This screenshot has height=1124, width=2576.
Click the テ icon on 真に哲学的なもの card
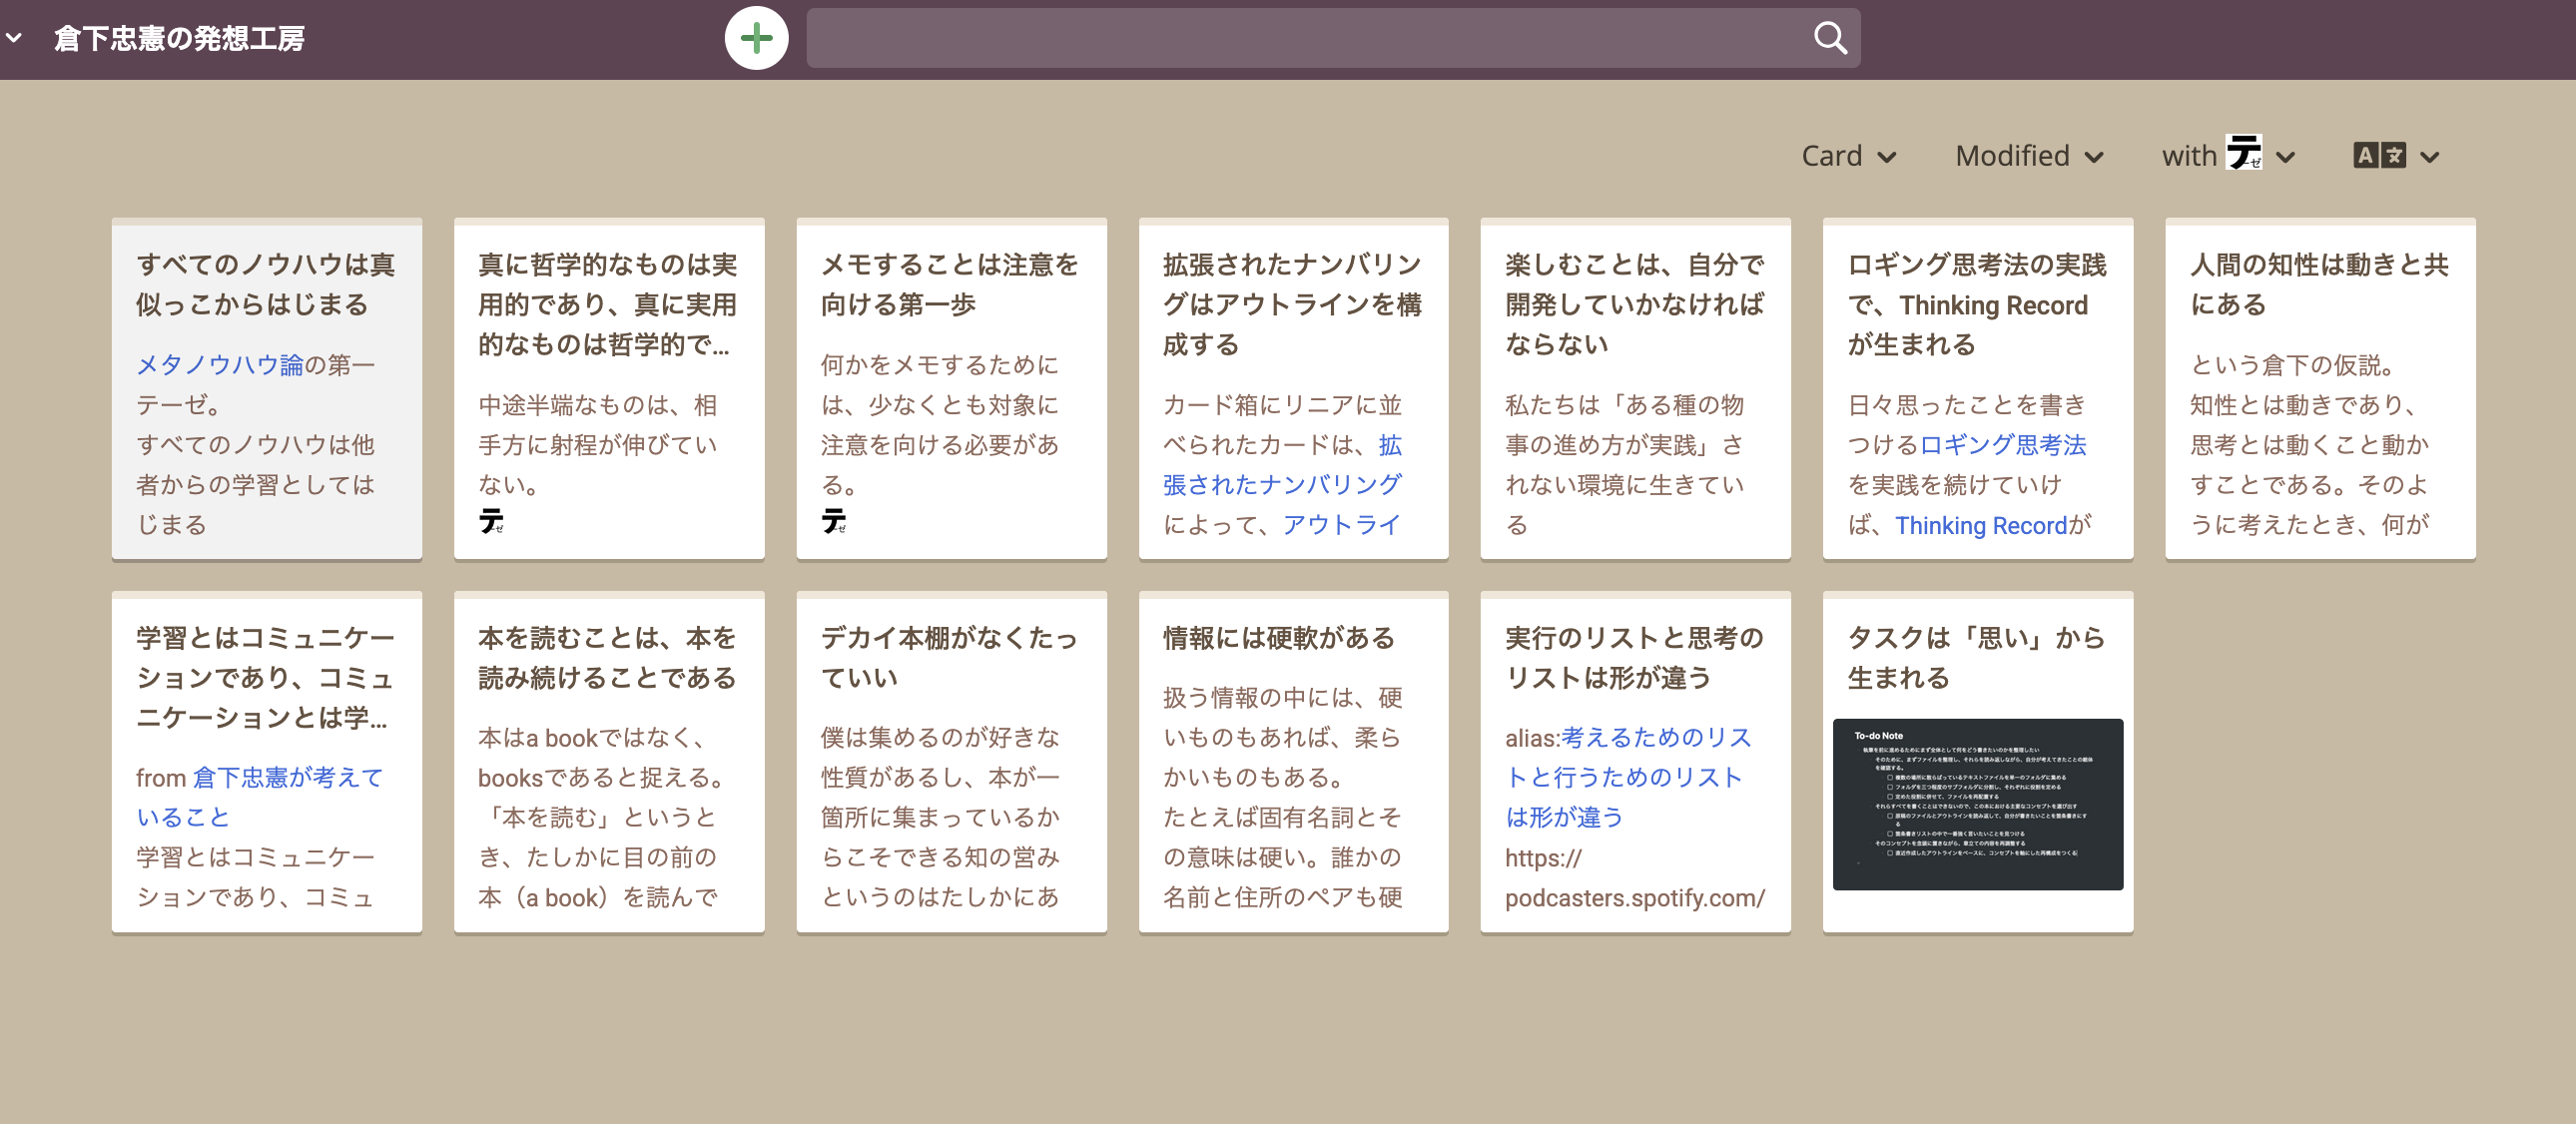(491, 521)
